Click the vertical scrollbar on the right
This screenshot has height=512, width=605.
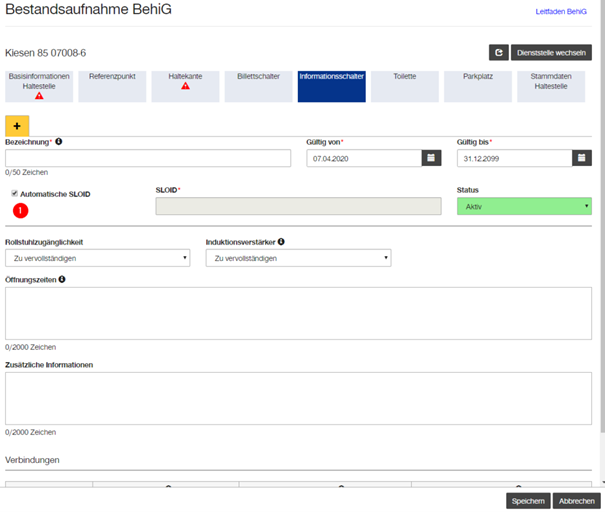[602, 216]
